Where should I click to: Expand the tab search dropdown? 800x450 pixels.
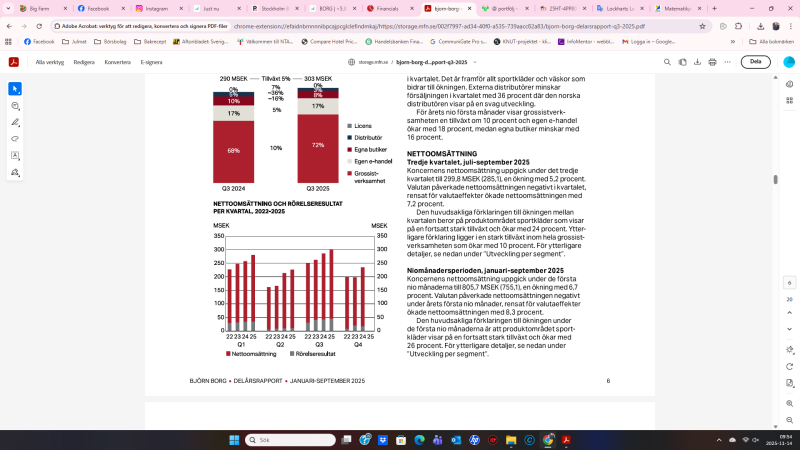pyautogui.click(x=8, y=9)
